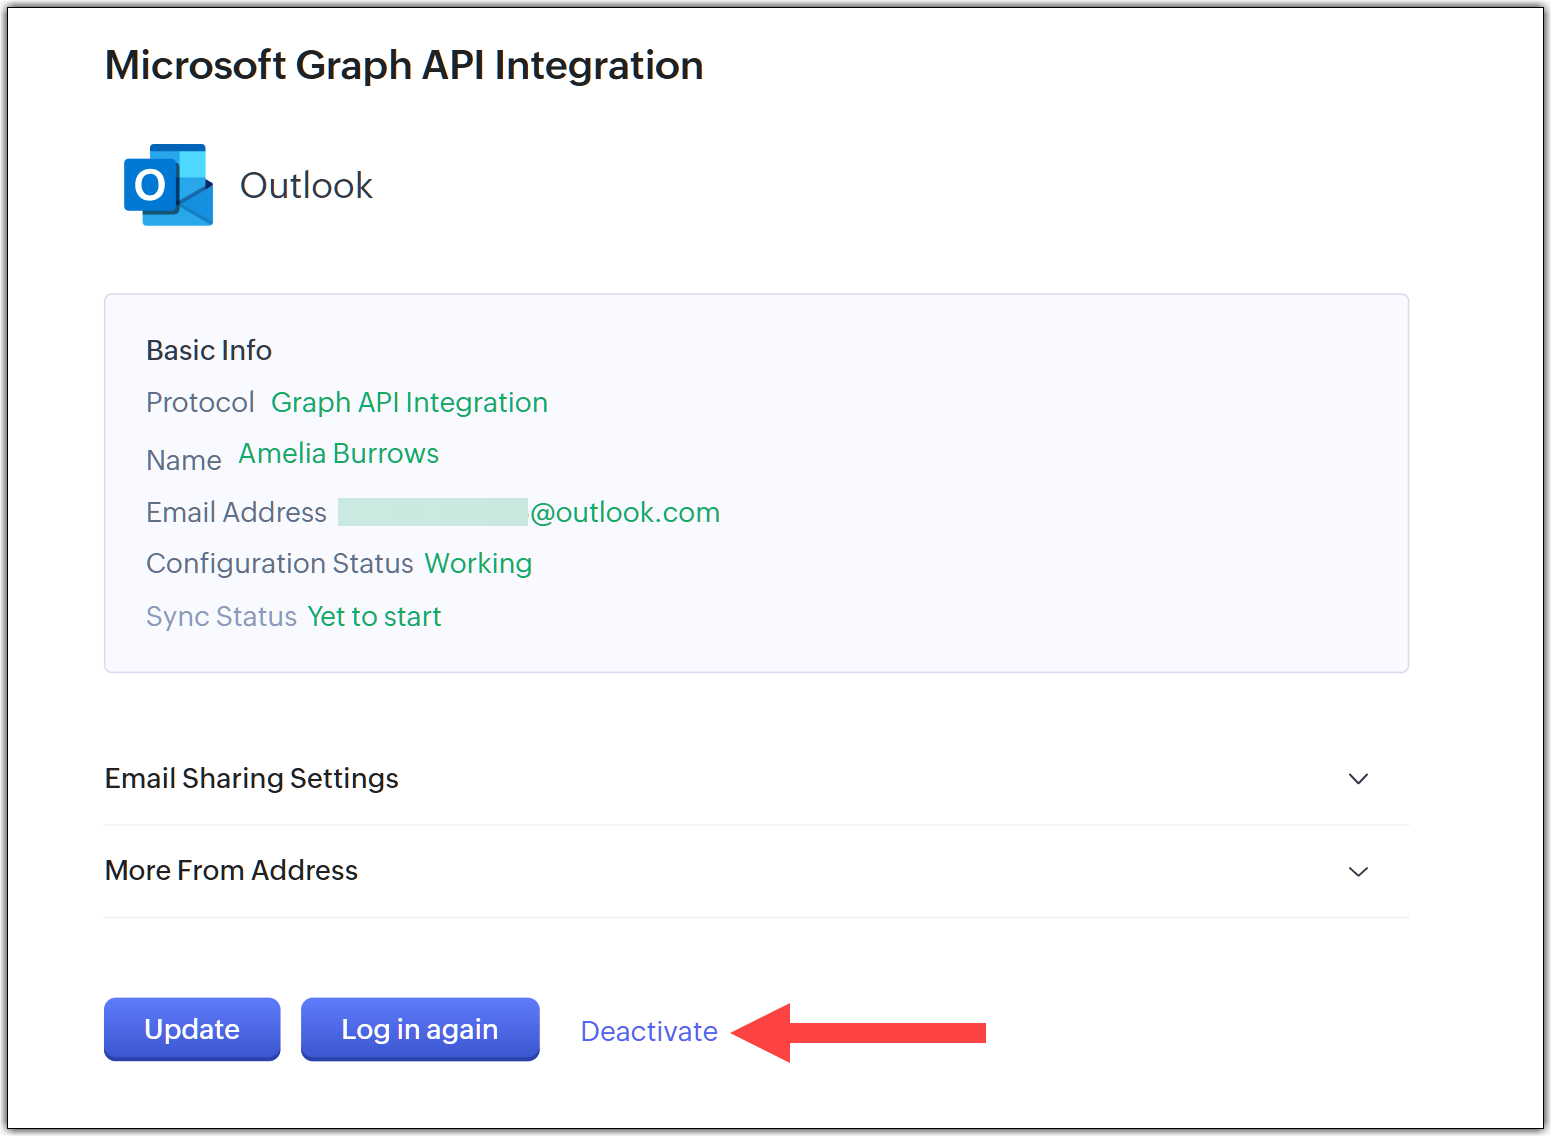Click the Log in again button
1552x1137 pixels.
420,1029
